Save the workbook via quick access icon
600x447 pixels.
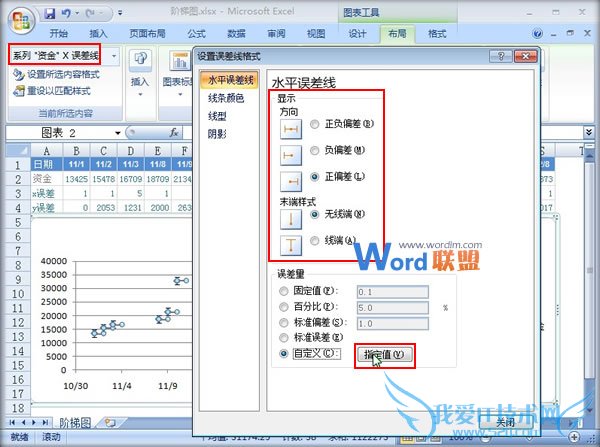pyautogui.click(x=50, y=14)
